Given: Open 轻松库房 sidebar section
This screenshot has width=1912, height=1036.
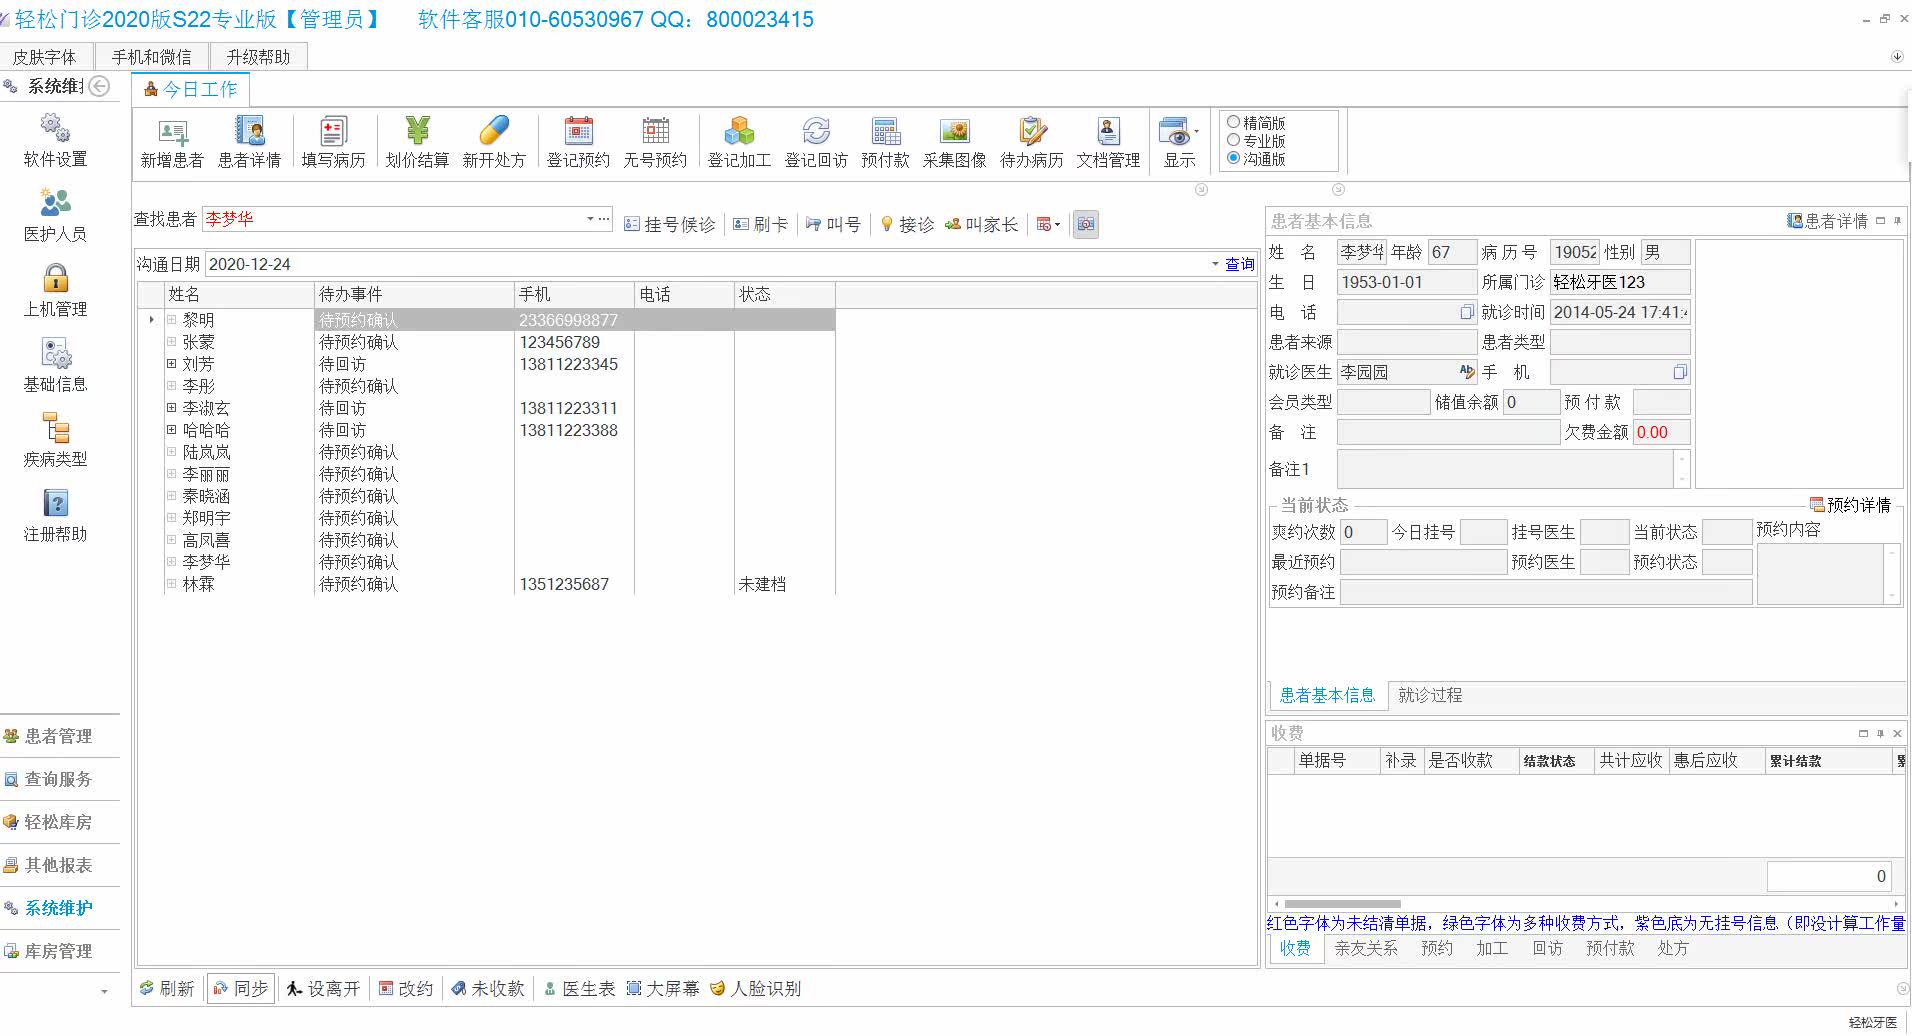Looking at the screenshot, I should pyautogui.click(x=59, y=822).
